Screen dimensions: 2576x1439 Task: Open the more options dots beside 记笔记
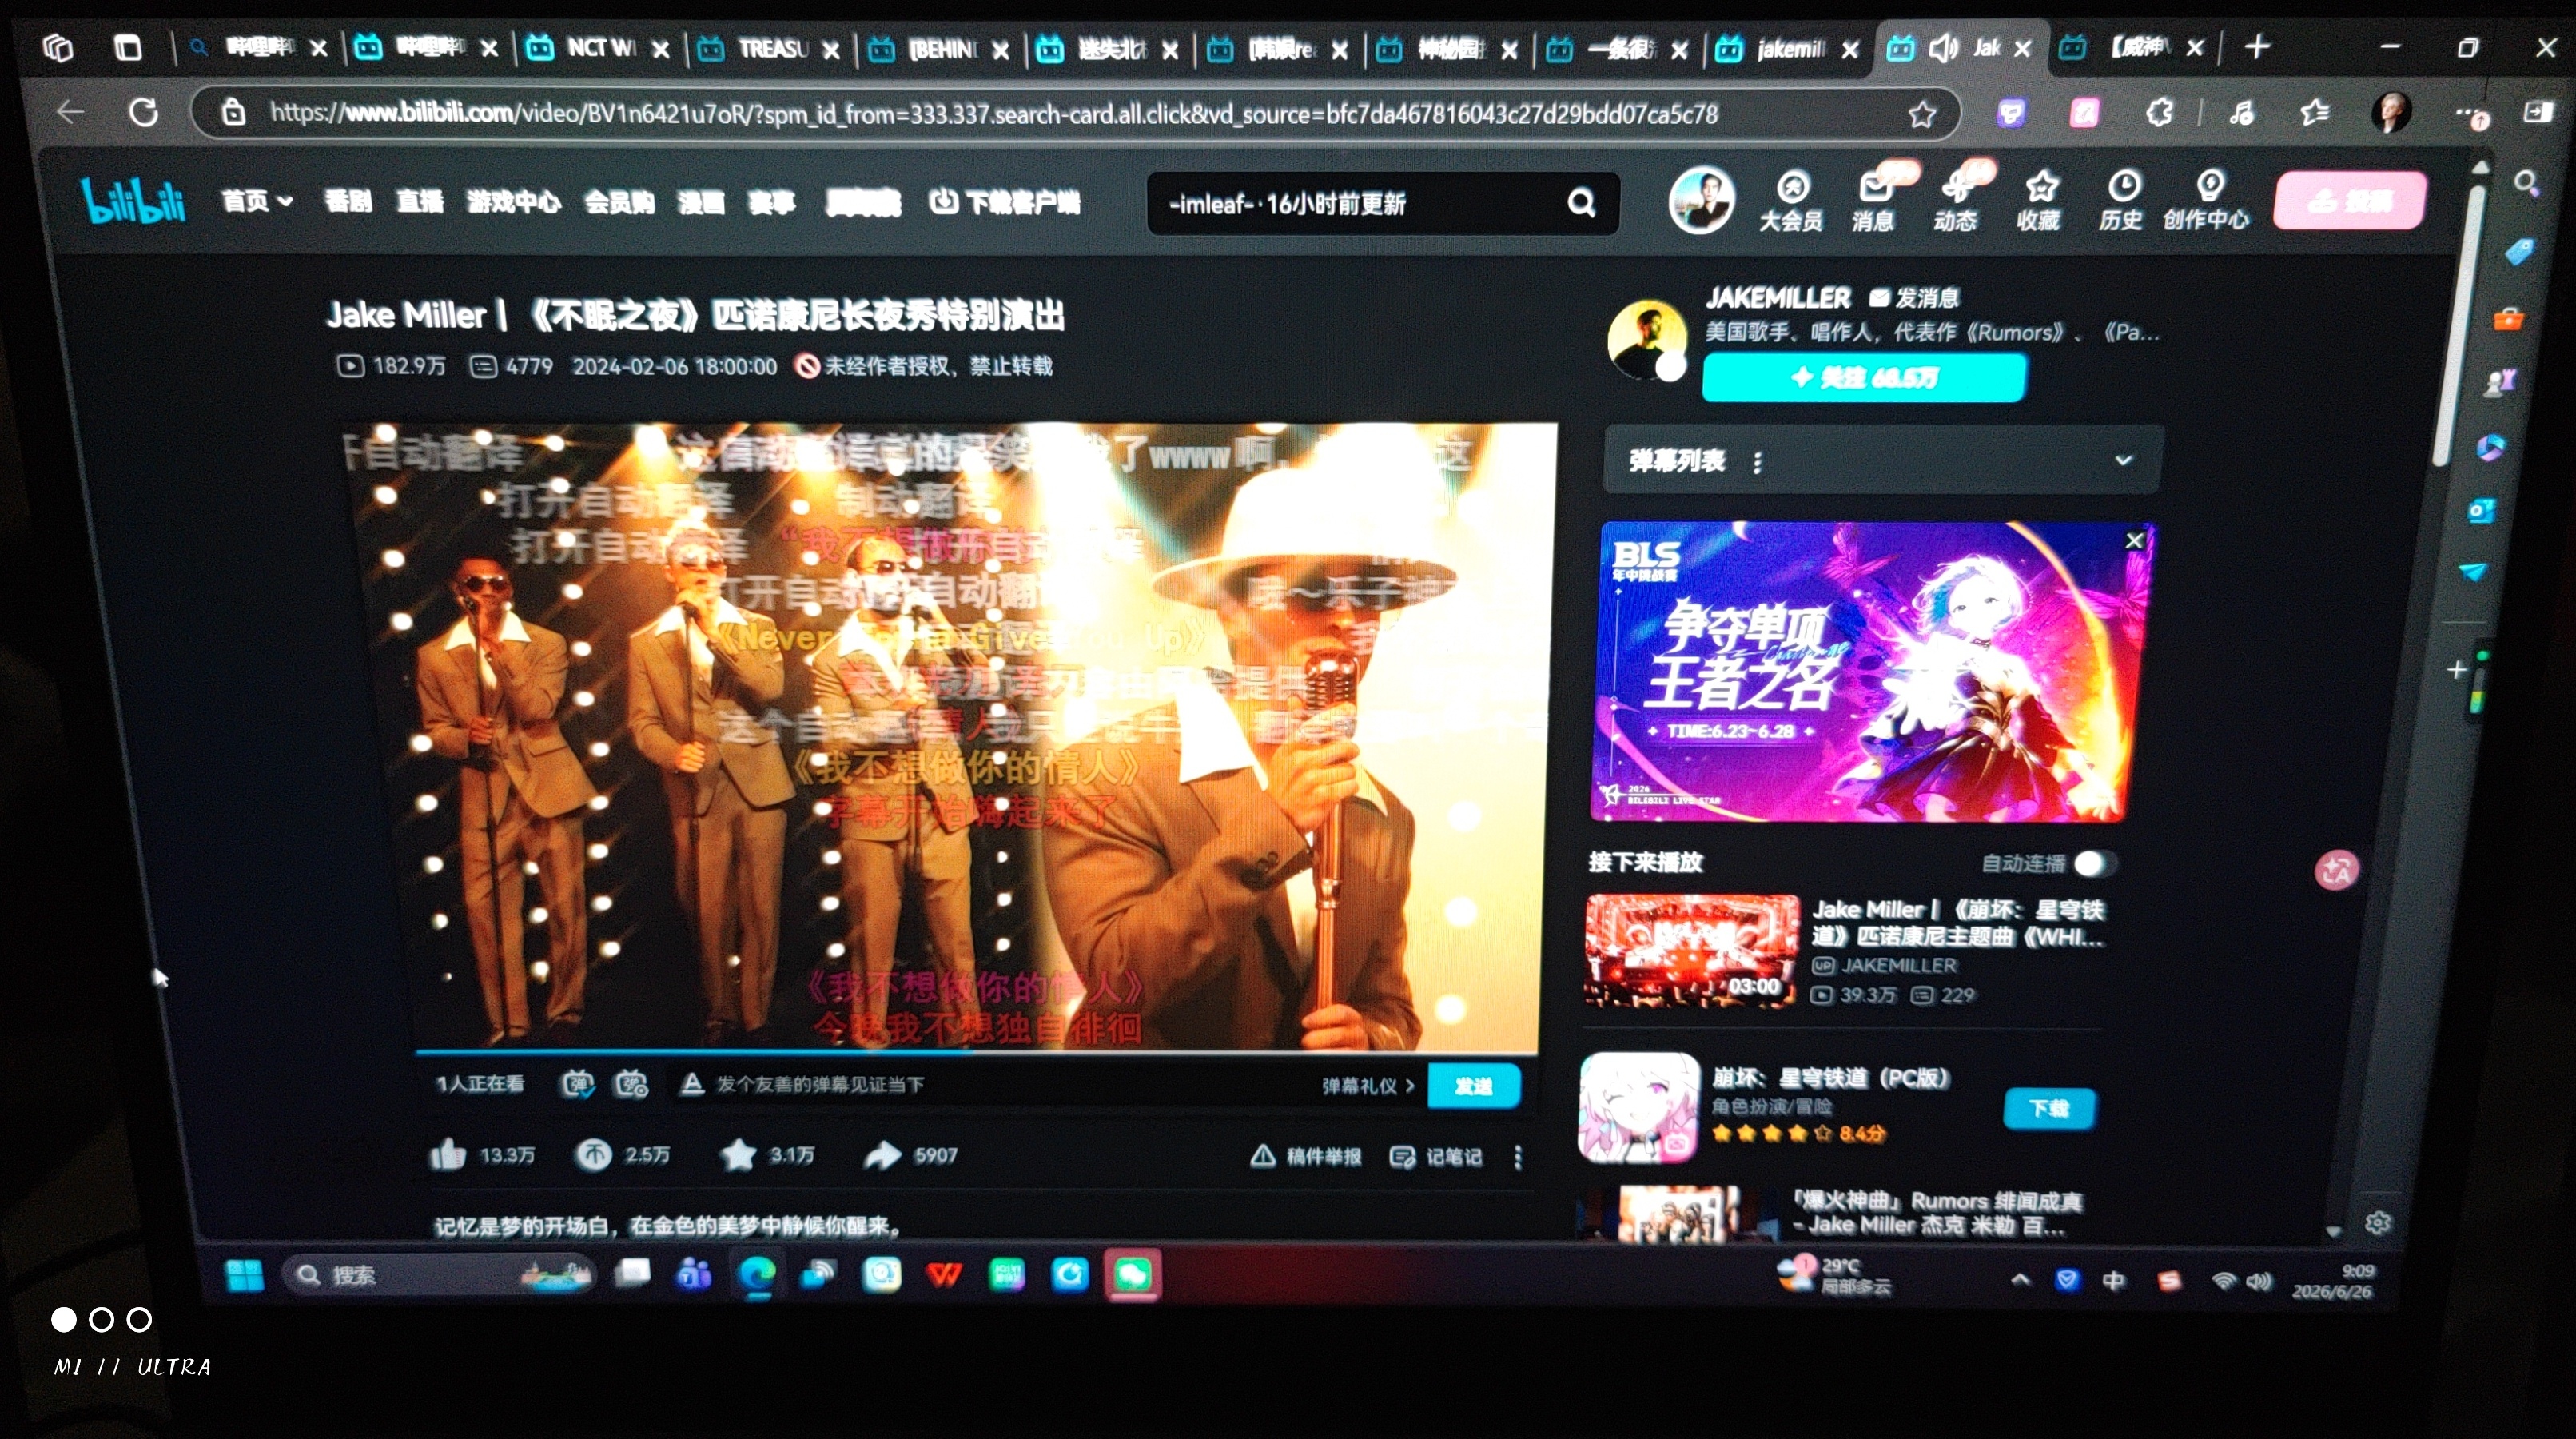(1518, 1157)
